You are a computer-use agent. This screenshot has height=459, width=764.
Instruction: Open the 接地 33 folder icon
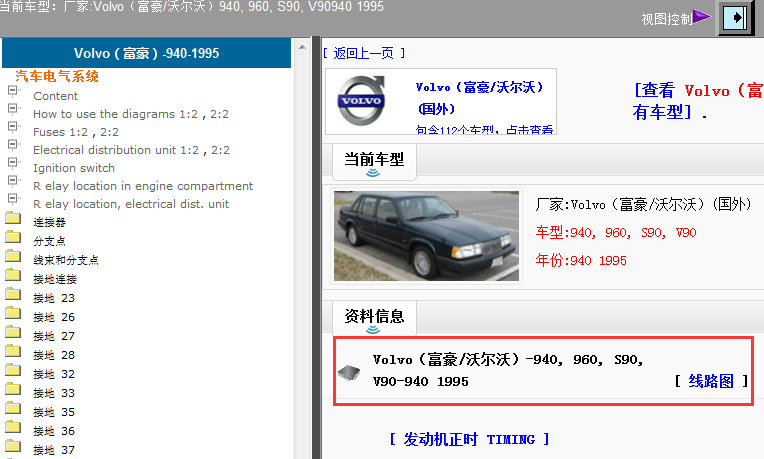click(13, 389)
